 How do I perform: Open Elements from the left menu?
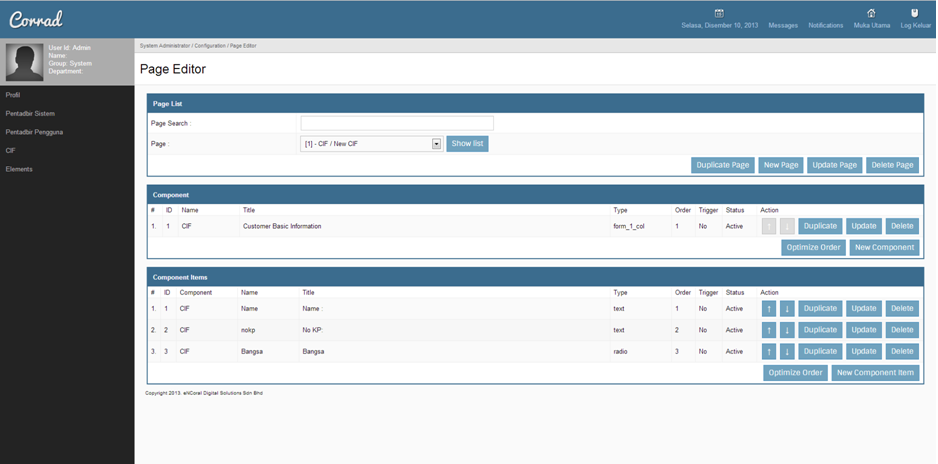click(x=19, y=169)
